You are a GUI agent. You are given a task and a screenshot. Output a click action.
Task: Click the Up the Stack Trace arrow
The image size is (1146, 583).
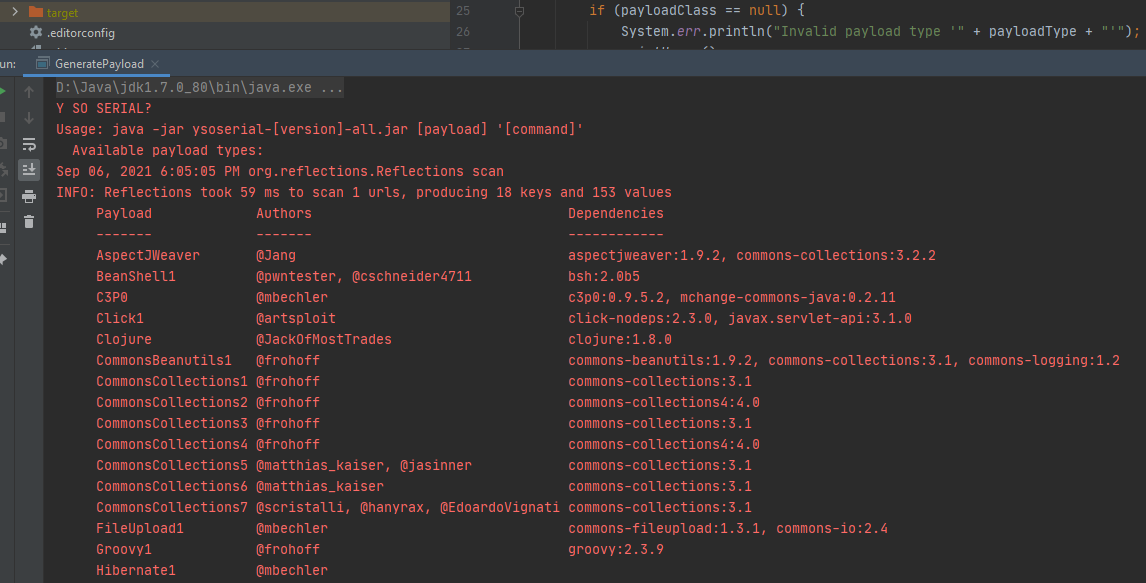(29, 93)
